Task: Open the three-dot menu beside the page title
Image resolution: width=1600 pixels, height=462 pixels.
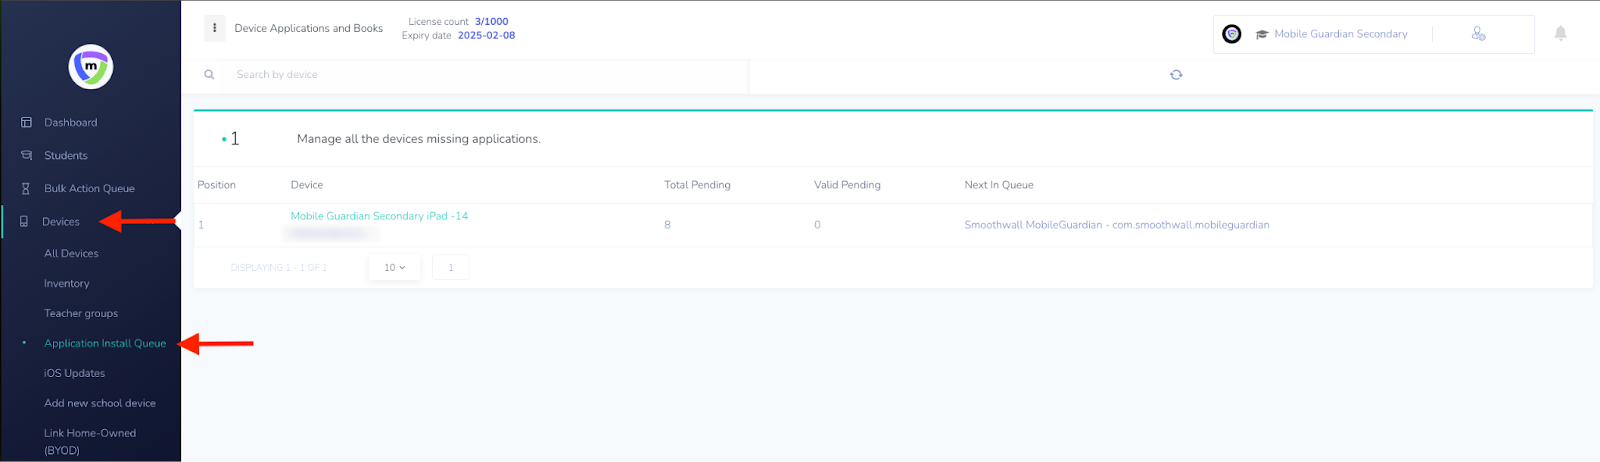Action: pos(215,28)
